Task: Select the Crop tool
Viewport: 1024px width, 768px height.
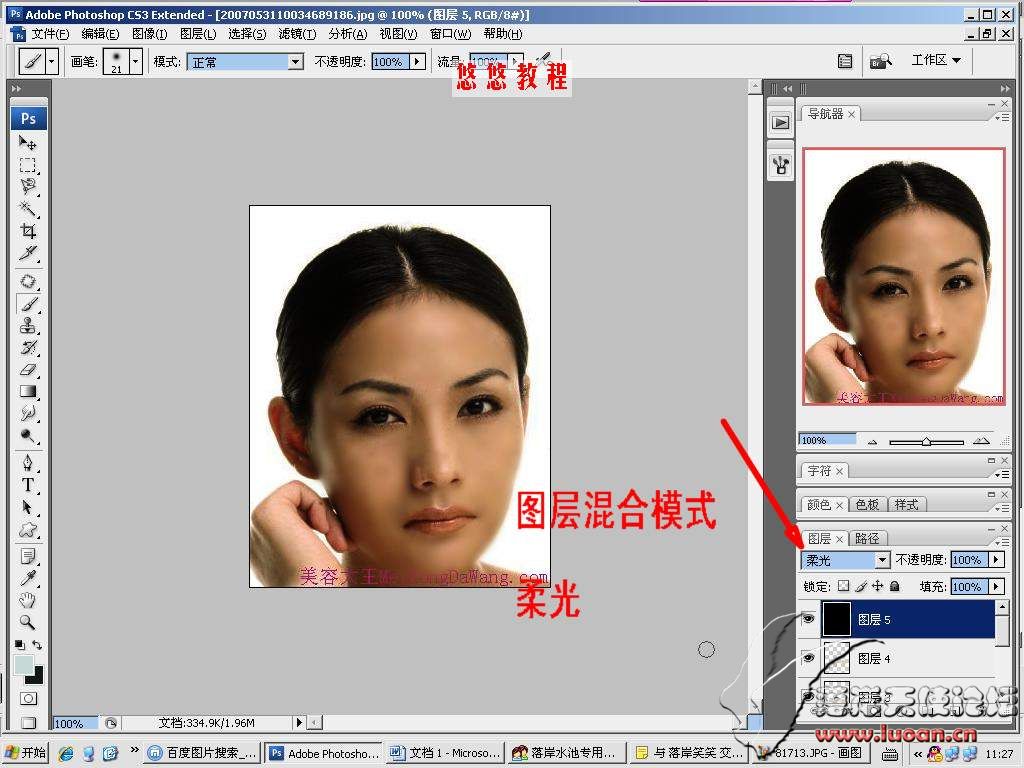Action: tap(27, 231)
